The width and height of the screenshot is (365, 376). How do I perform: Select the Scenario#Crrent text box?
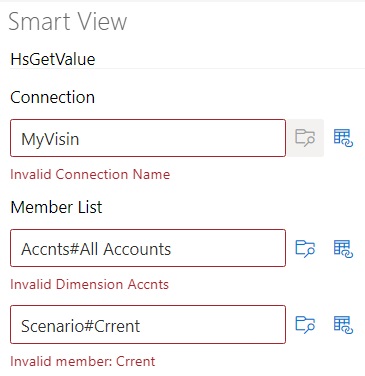148,324
